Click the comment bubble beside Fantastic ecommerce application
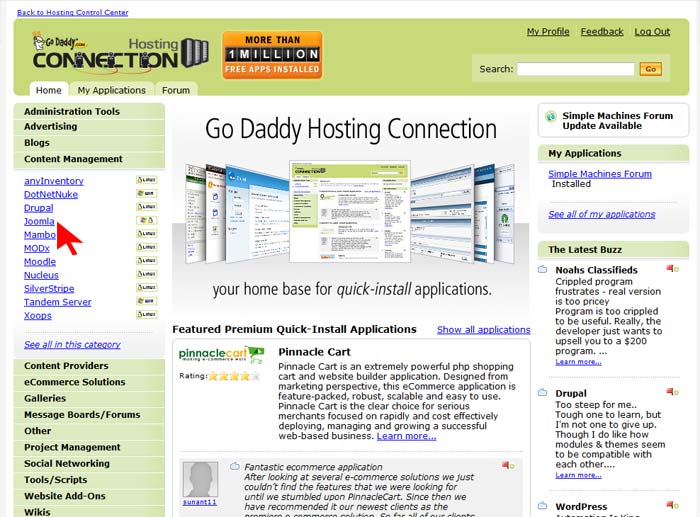Viewport: 700px width, 517px height. click(234, 466)
